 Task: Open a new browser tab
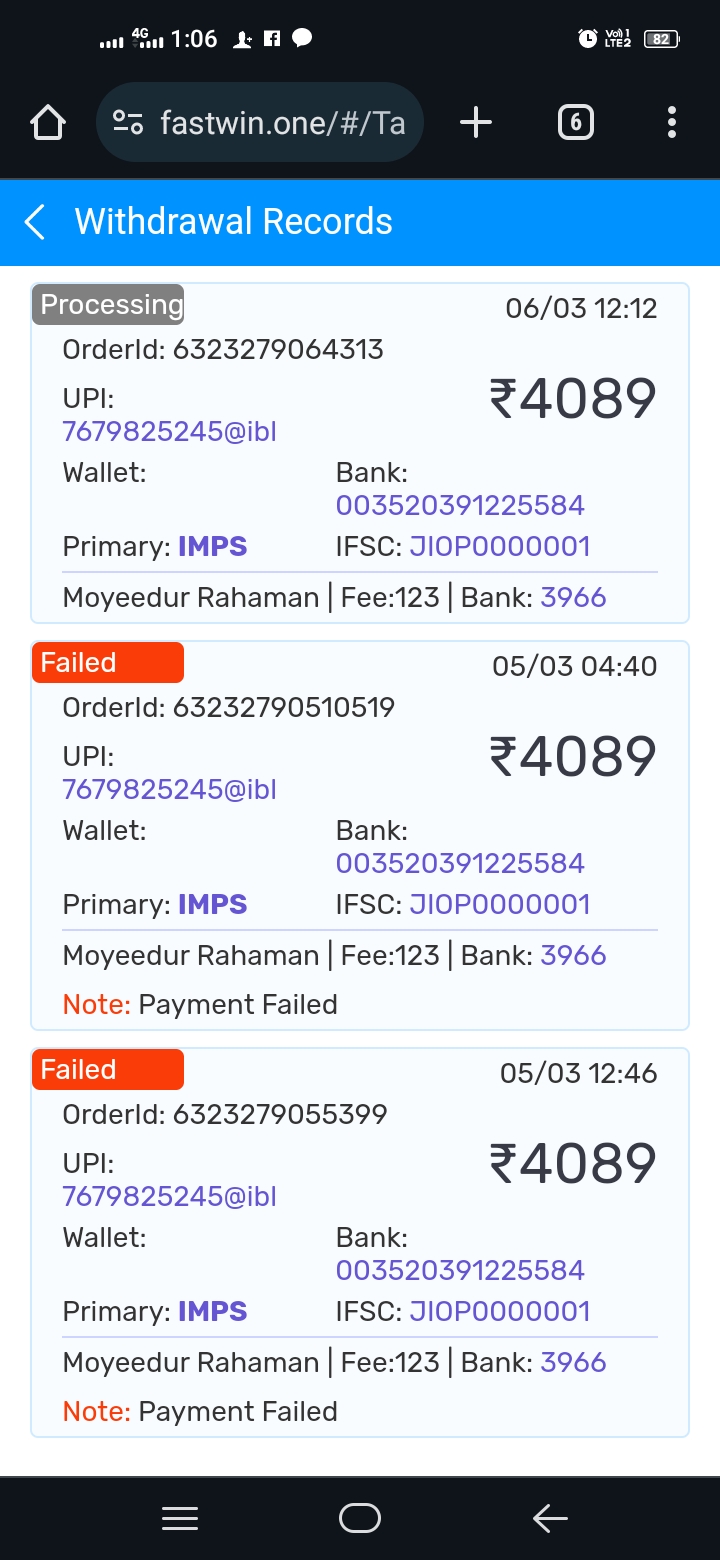(x=476, y=123)
